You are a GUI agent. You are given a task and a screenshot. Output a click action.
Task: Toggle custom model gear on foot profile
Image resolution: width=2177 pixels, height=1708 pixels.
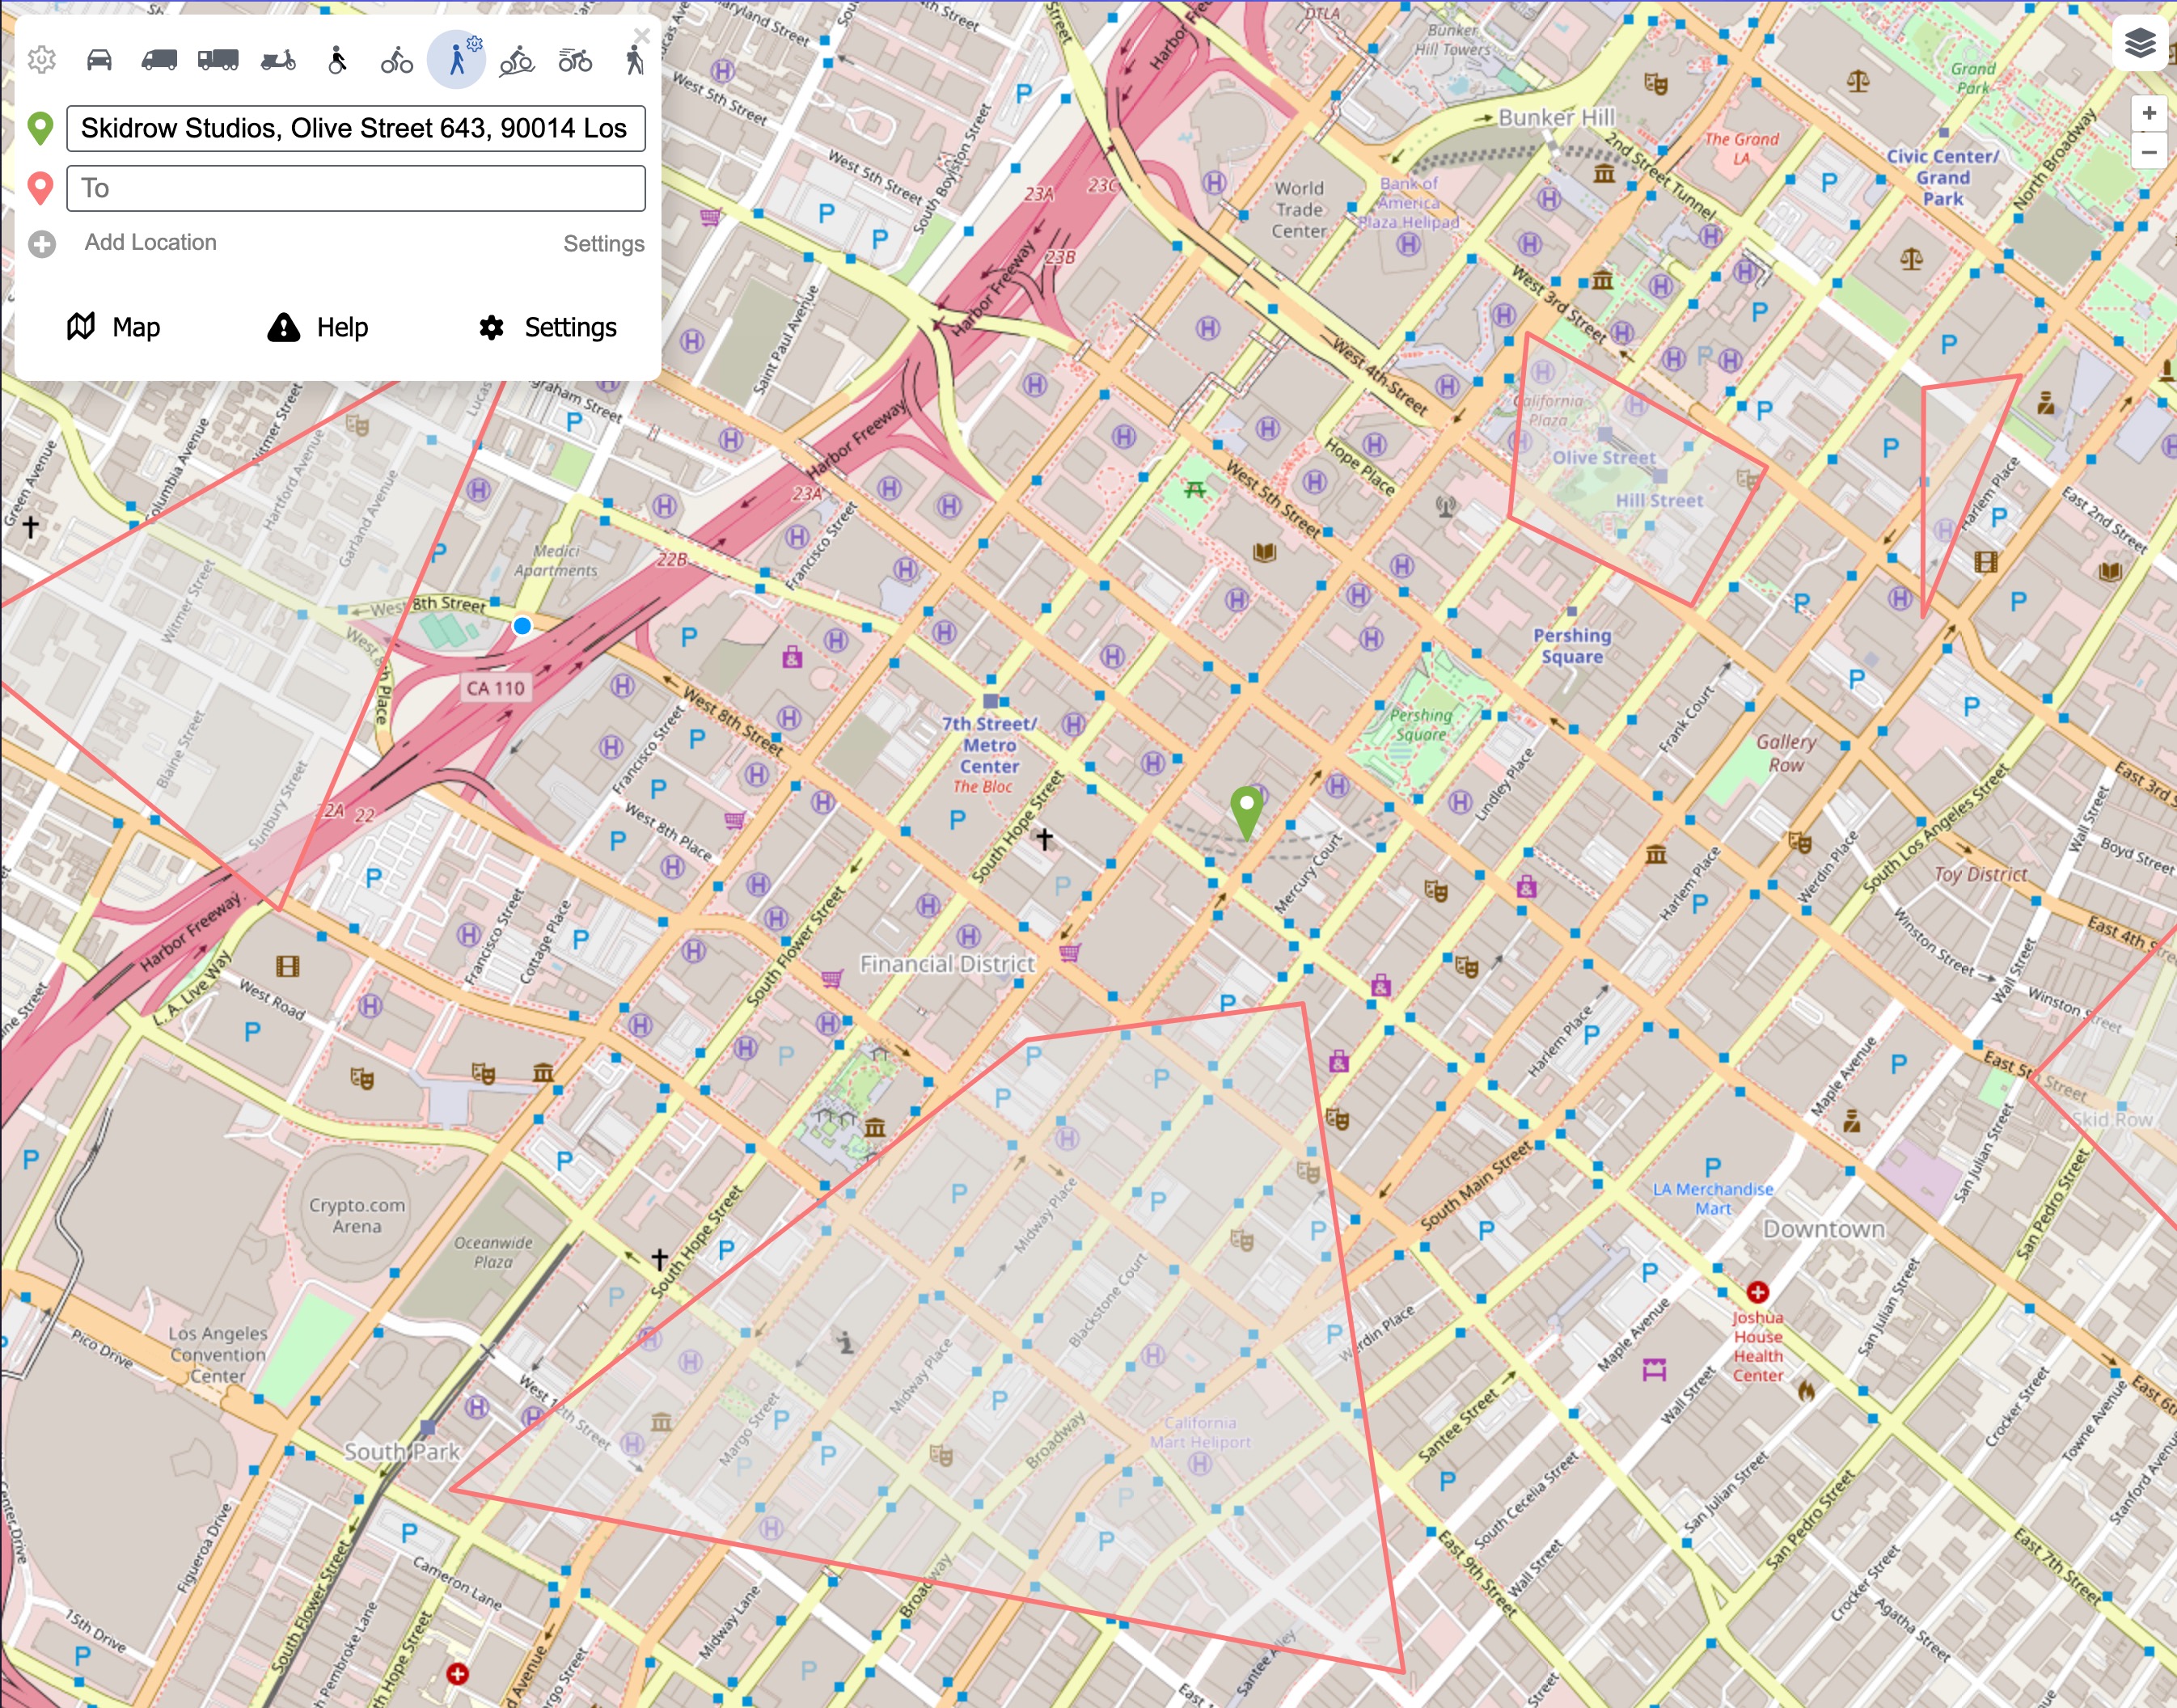point(474,44)
